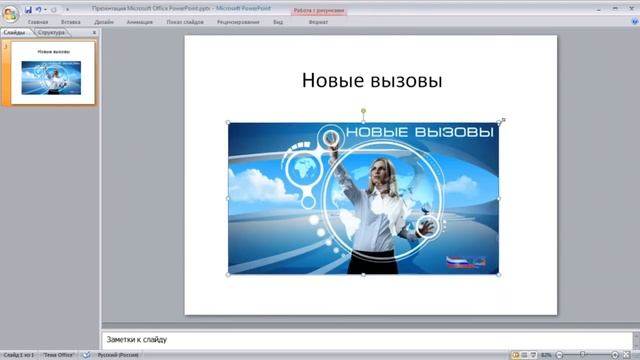Select the Слайды pane tab

(15, 32)
